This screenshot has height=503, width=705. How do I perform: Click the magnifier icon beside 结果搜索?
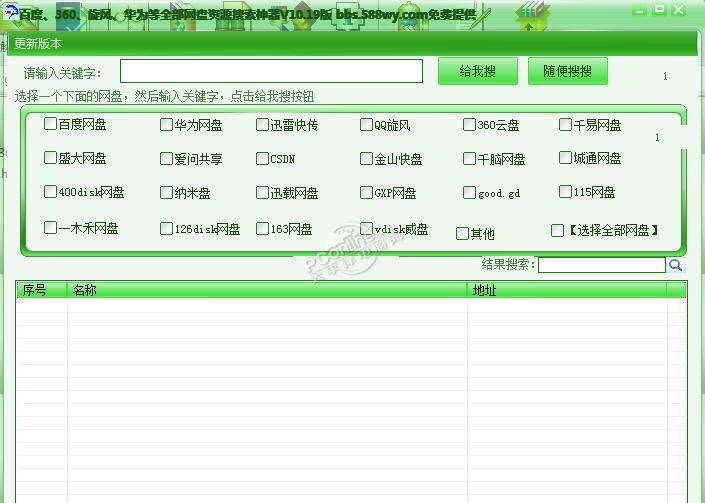[675, 265]
